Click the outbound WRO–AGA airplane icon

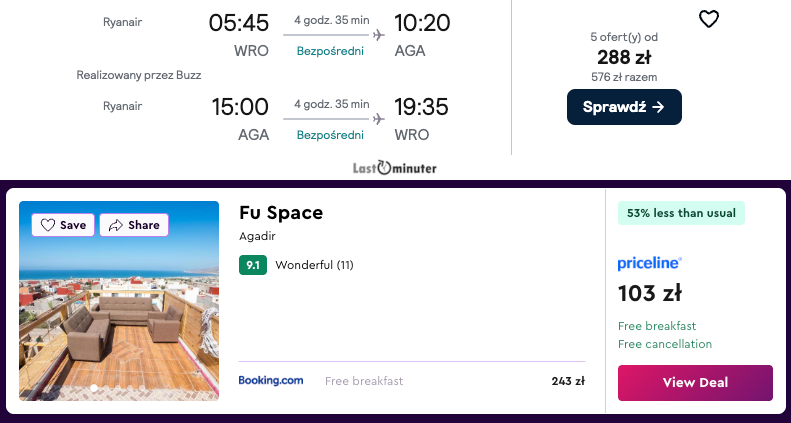[378, 35]
